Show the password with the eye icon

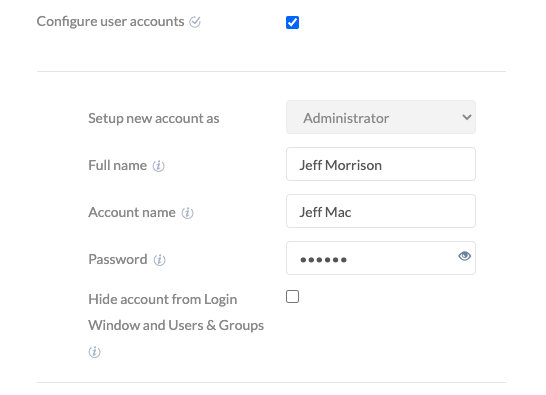(x=464, y=256)
